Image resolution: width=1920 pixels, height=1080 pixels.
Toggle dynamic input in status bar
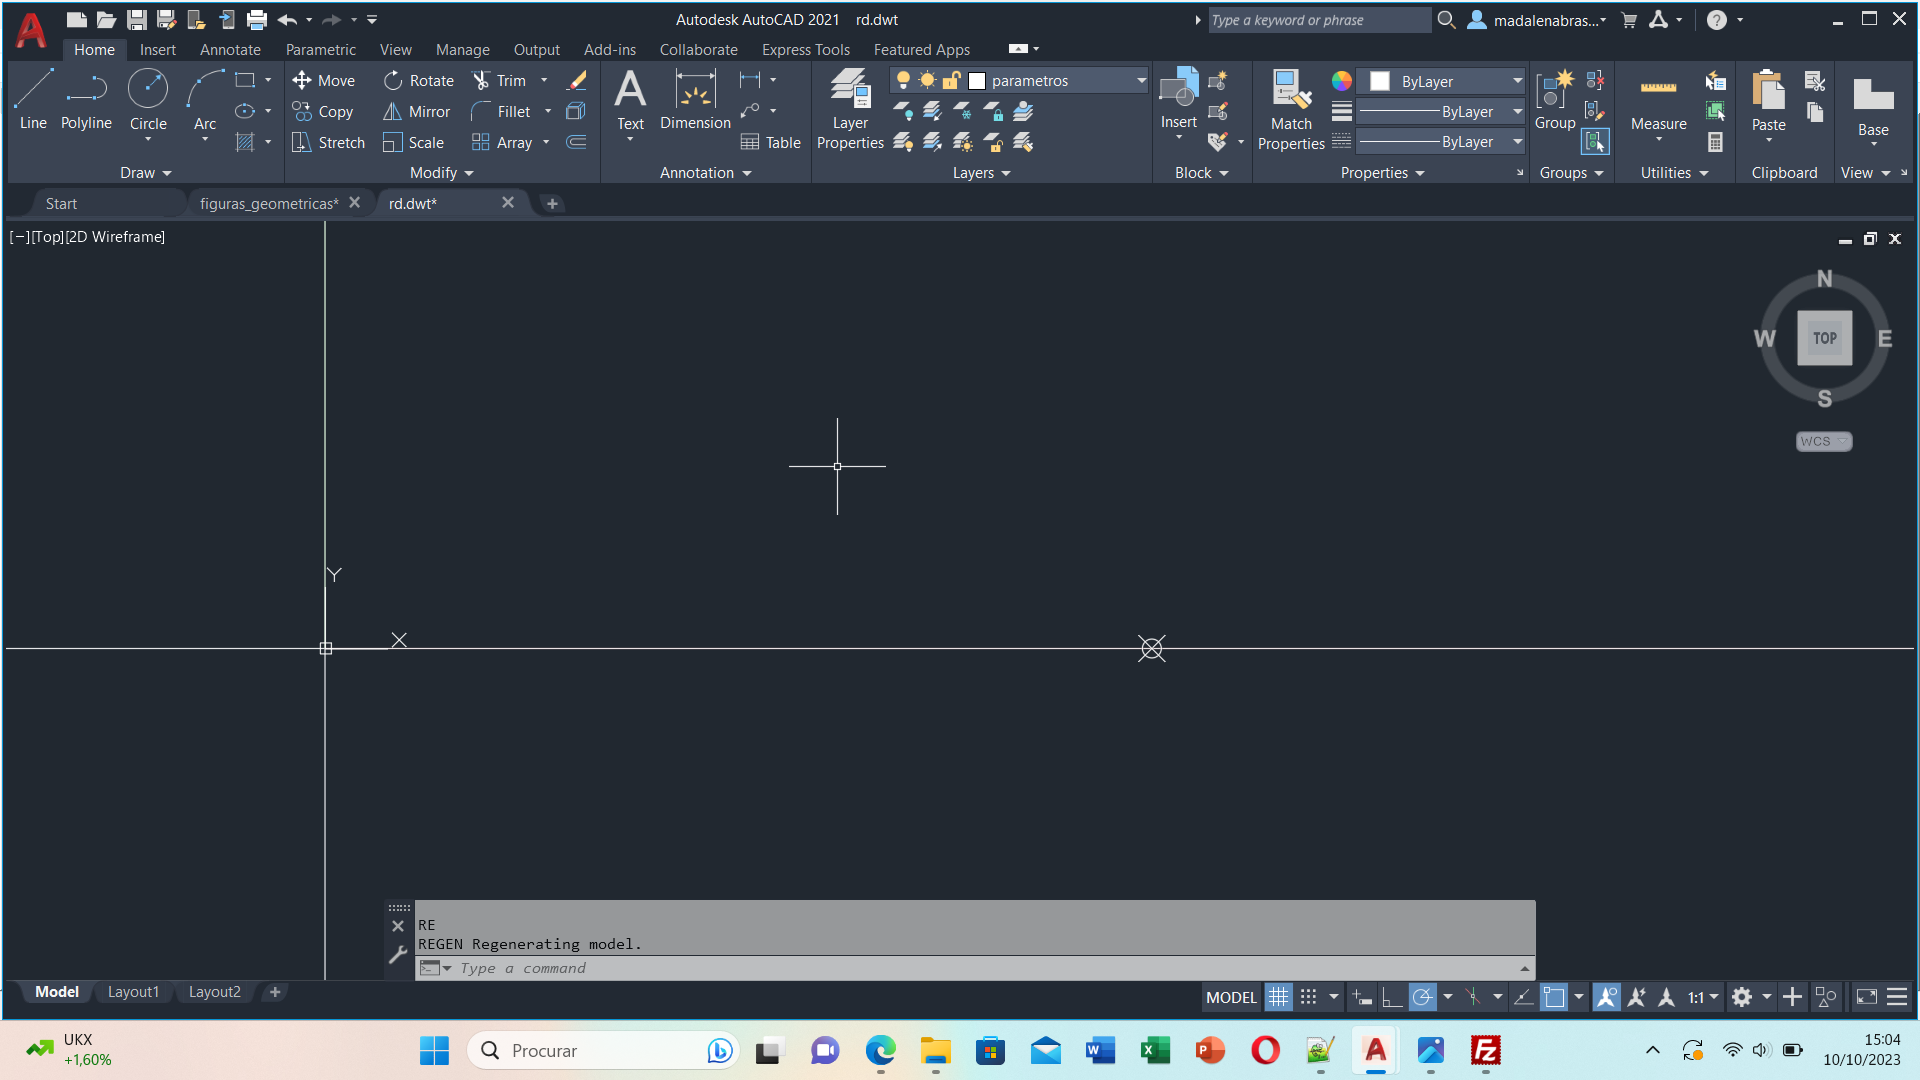click(1362, 997)
